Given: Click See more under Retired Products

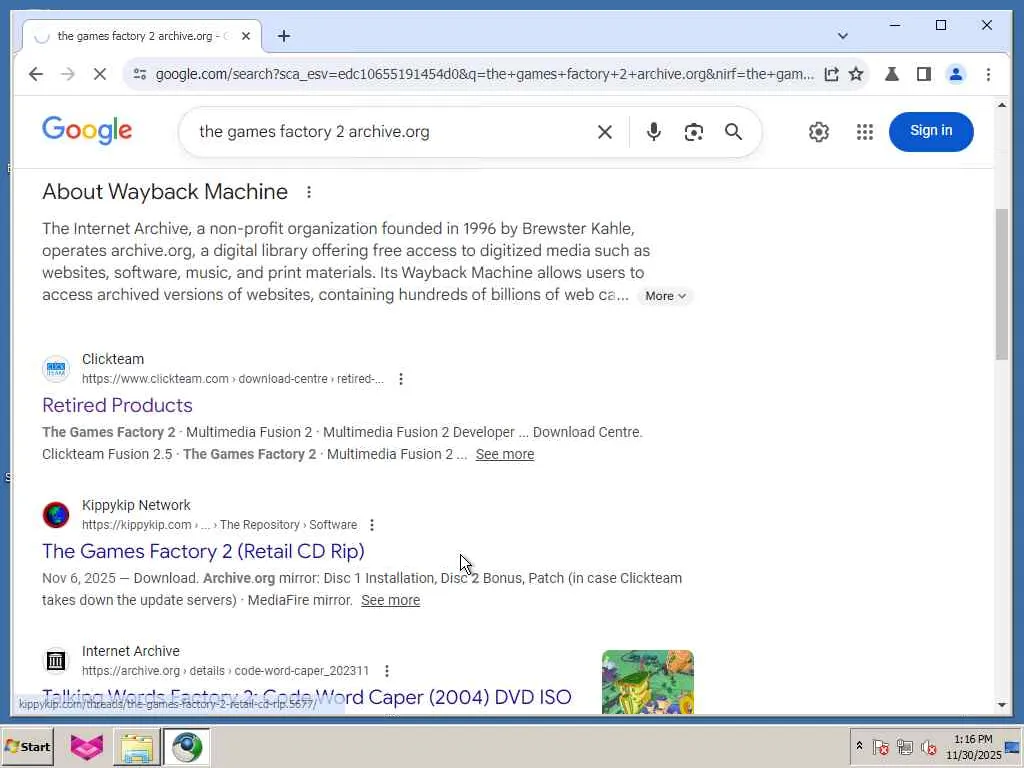Looking at the screenshot, I should 505,454.
